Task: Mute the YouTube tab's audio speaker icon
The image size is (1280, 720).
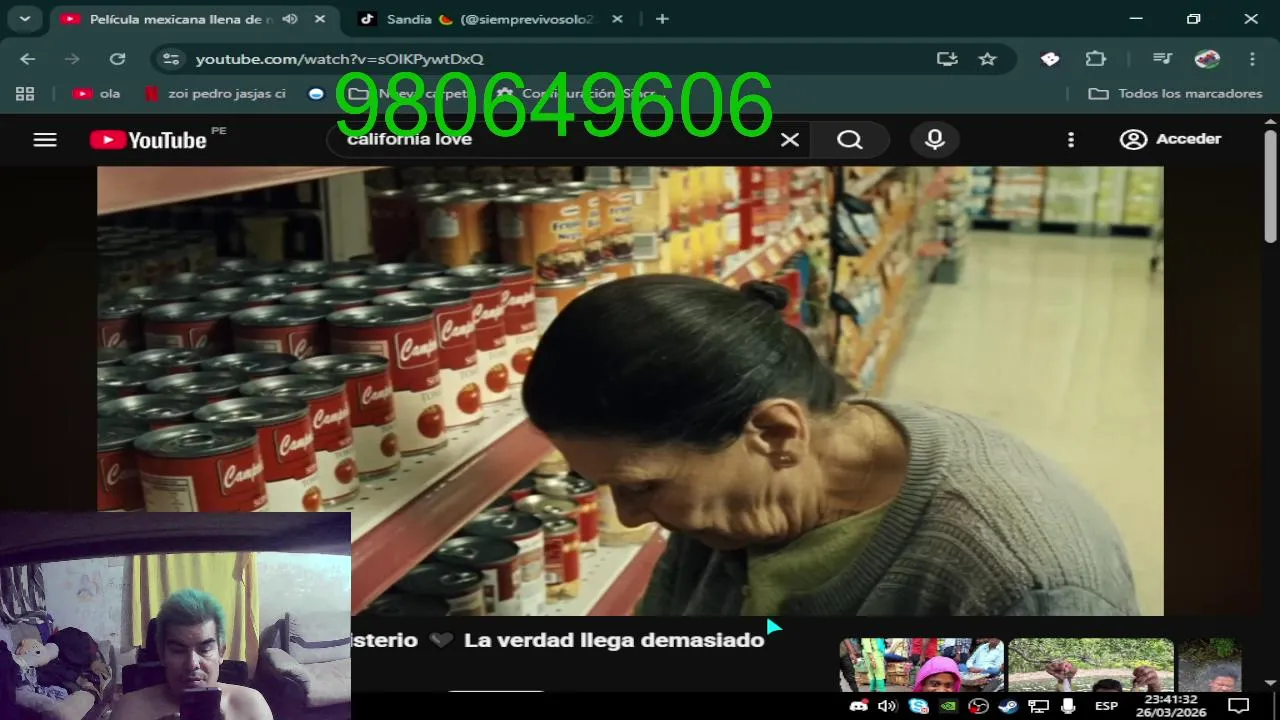Action: [290, 19]
